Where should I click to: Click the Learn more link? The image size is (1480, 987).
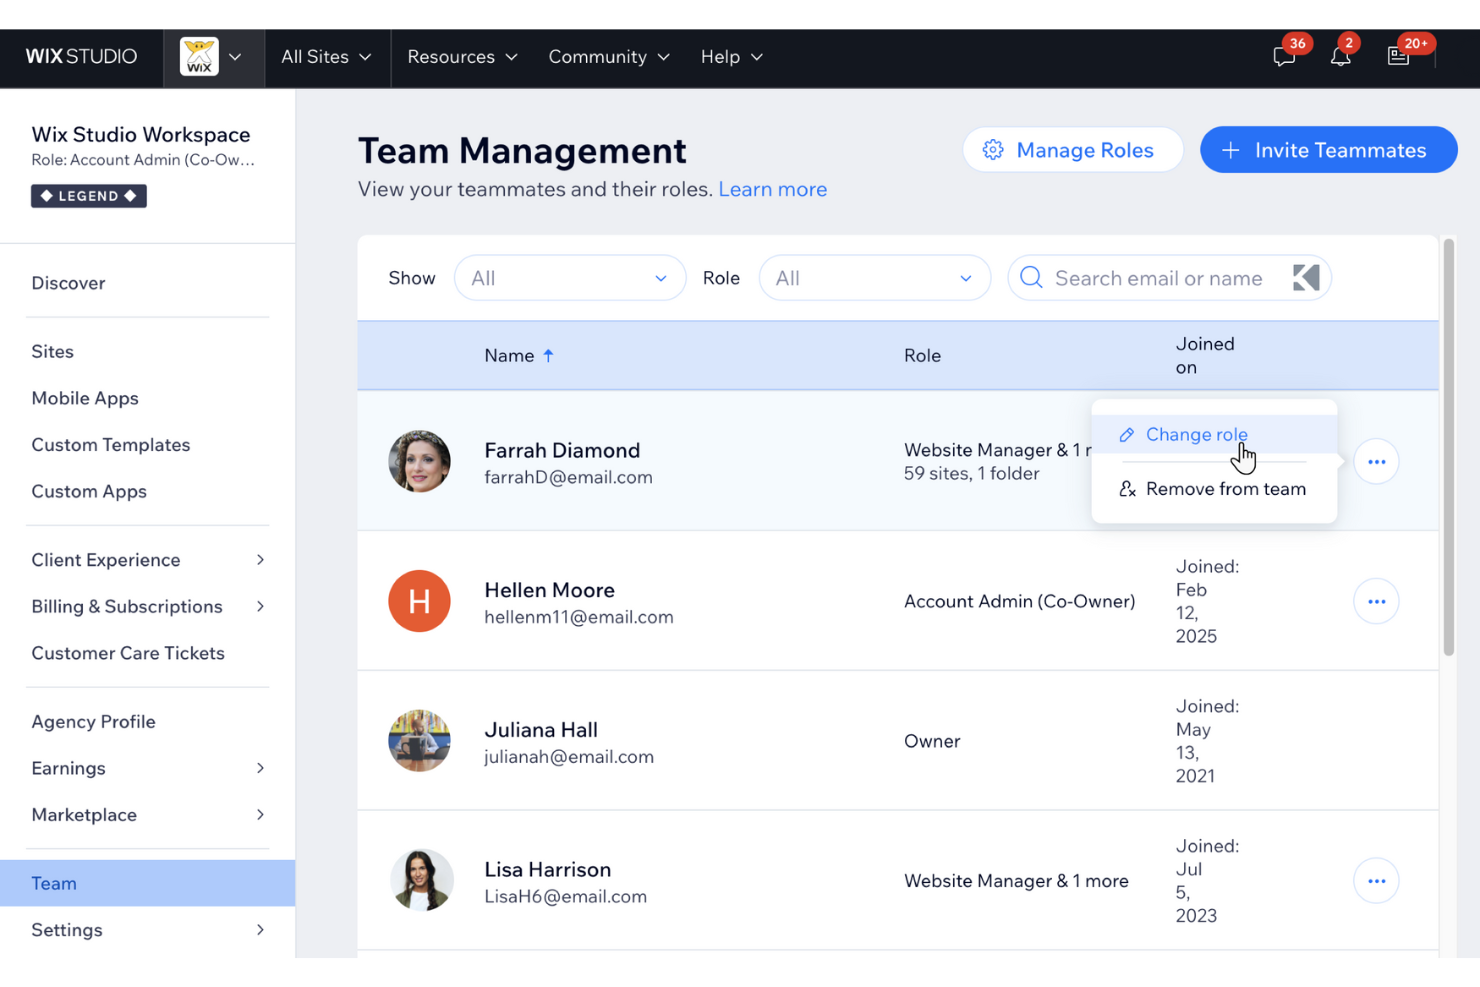772,189
